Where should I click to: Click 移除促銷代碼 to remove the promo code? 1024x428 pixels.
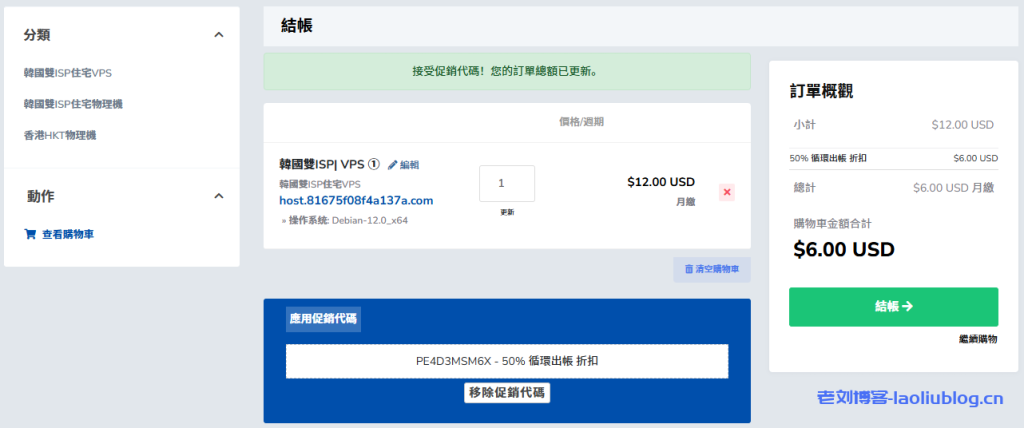click(507, 393)
